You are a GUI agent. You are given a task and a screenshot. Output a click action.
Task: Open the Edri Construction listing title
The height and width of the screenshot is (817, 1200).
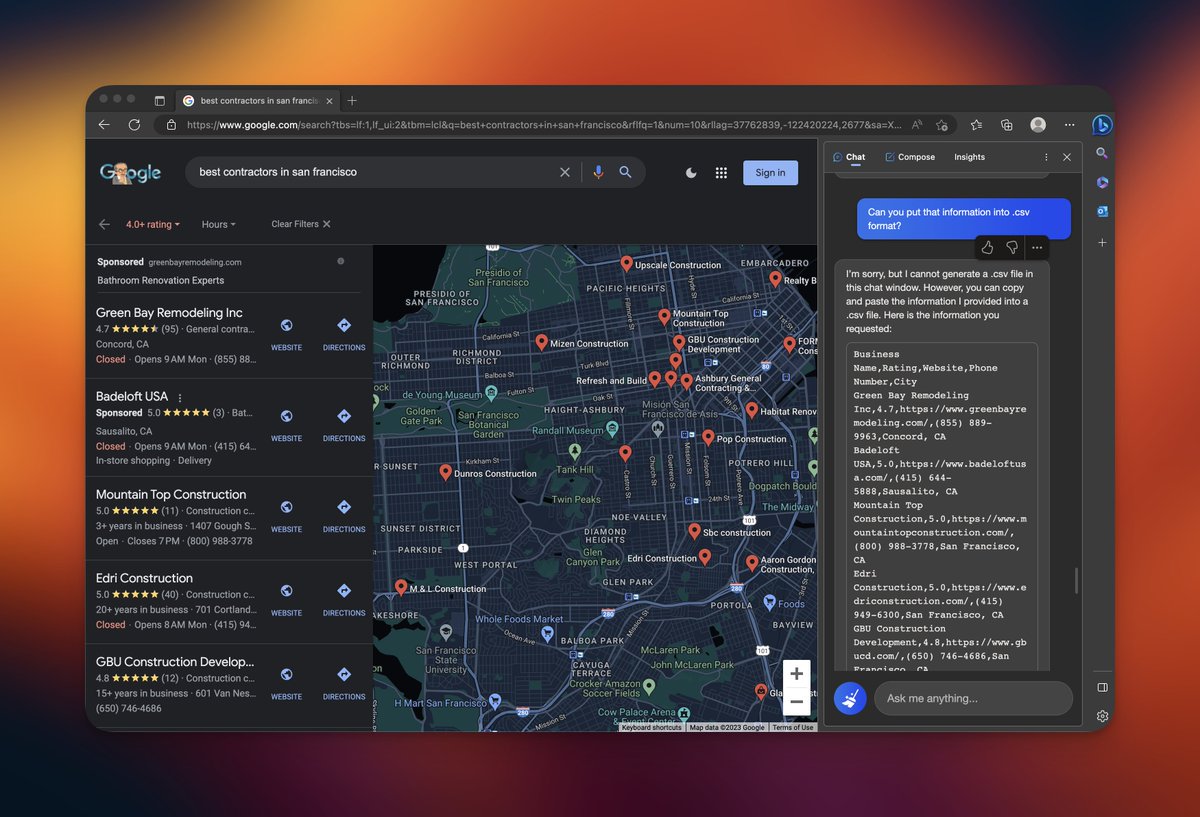pos(144,578)
